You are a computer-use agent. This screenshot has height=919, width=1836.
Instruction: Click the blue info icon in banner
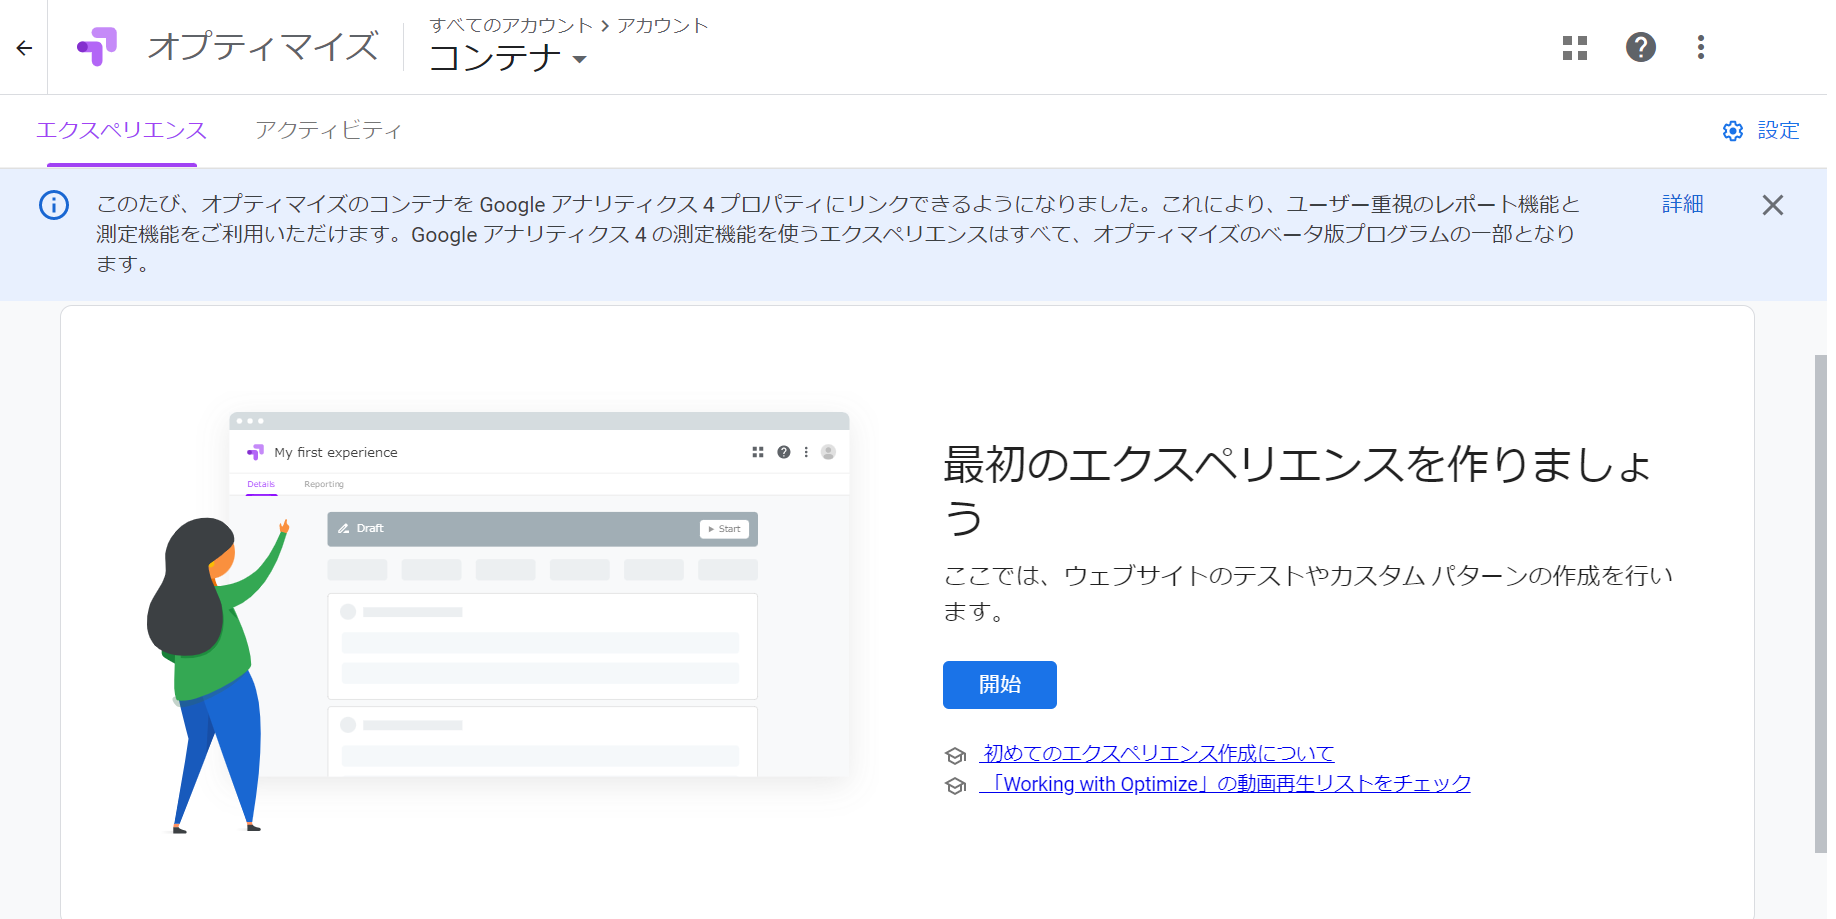(54, 205)
